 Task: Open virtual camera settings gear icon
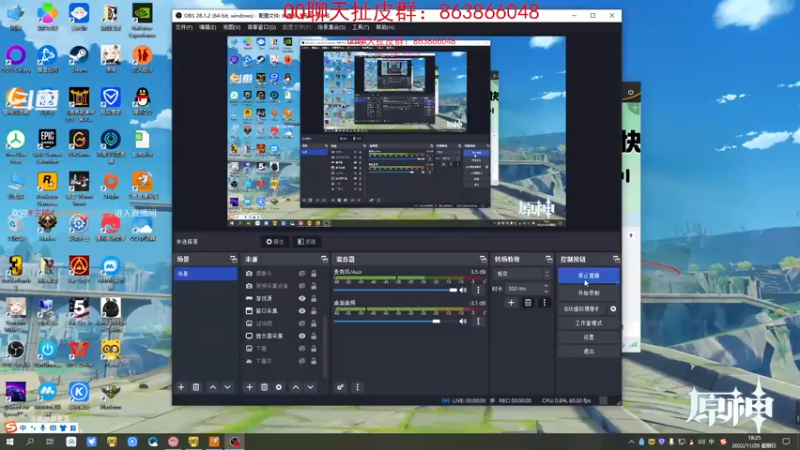coord(613,309)
